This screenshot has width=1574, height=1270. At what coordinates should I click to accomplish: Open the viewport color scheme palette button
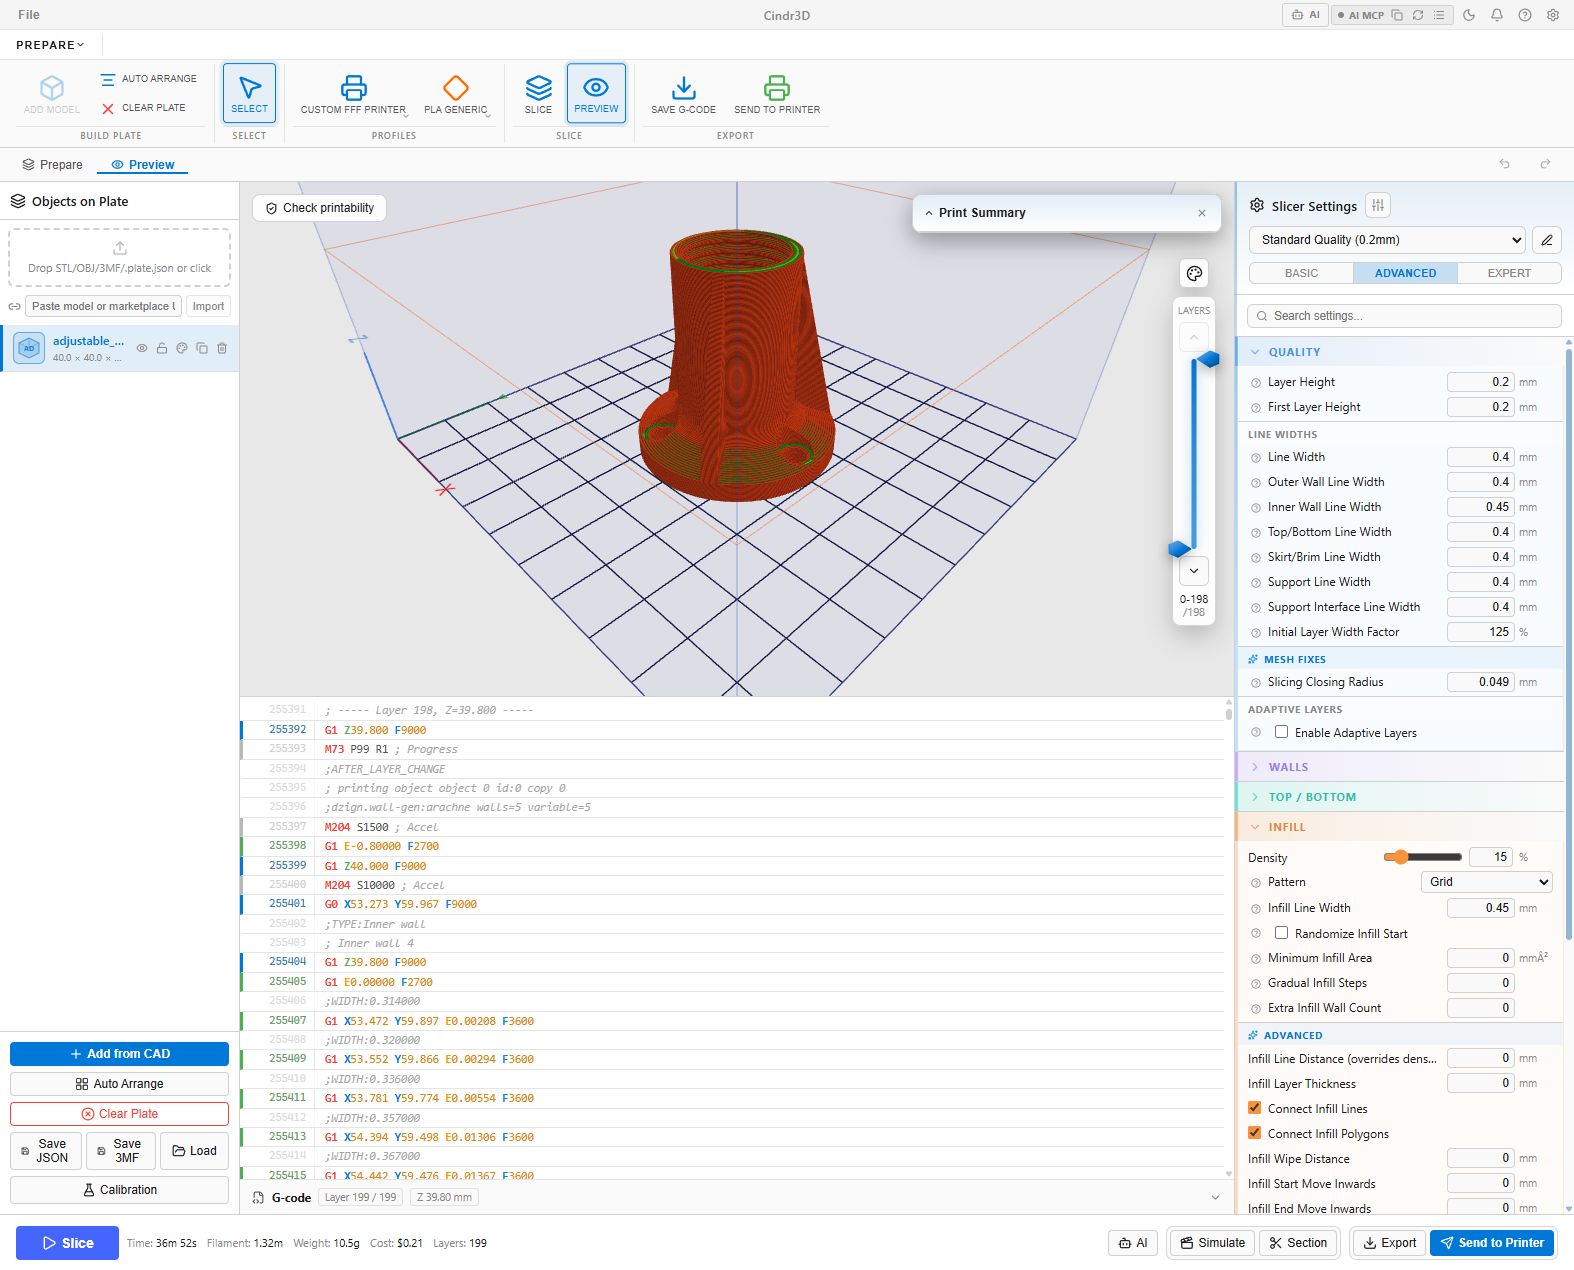click(1194, 274)
